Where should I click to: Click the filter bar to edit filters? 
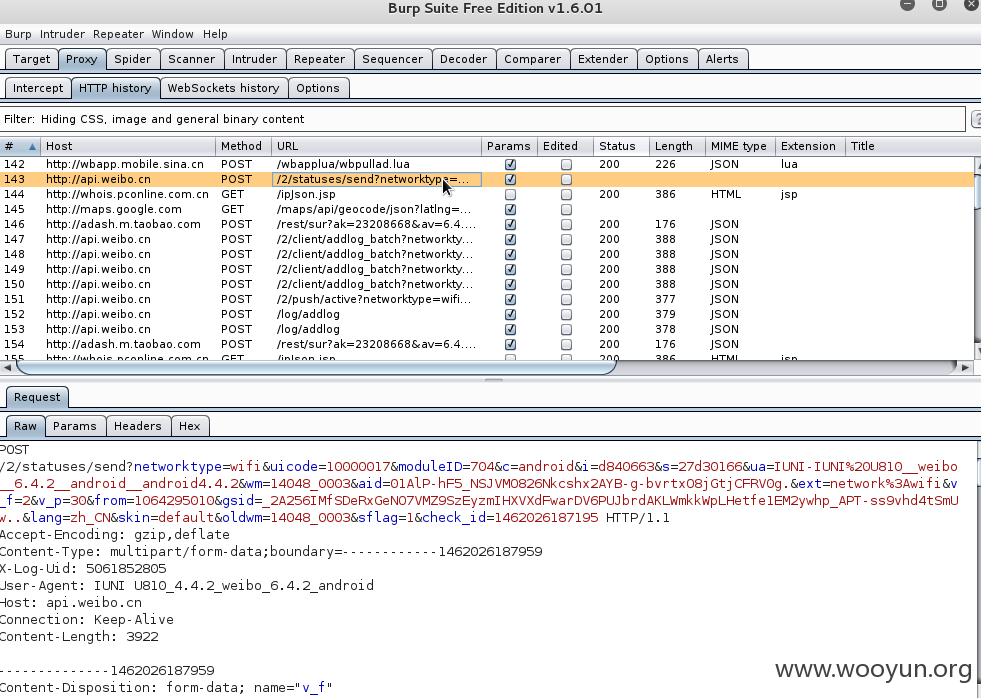point(482,119)
